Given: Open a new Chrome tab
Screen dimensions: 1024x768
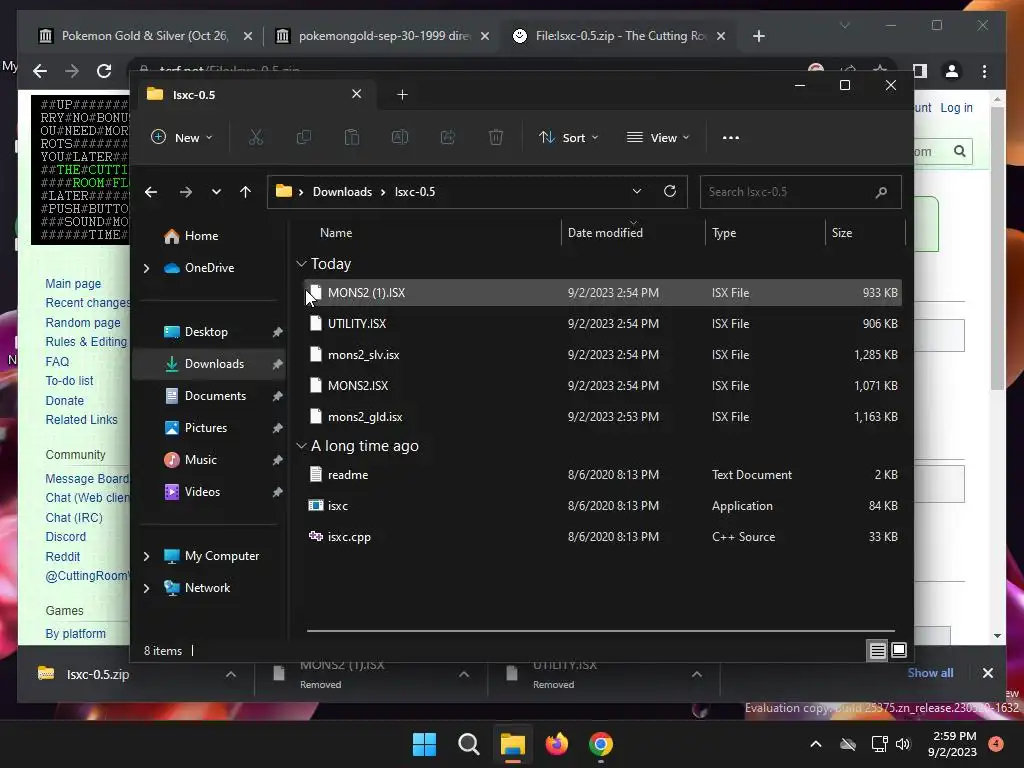Looking at the screenshot, I should coord(759,36).
